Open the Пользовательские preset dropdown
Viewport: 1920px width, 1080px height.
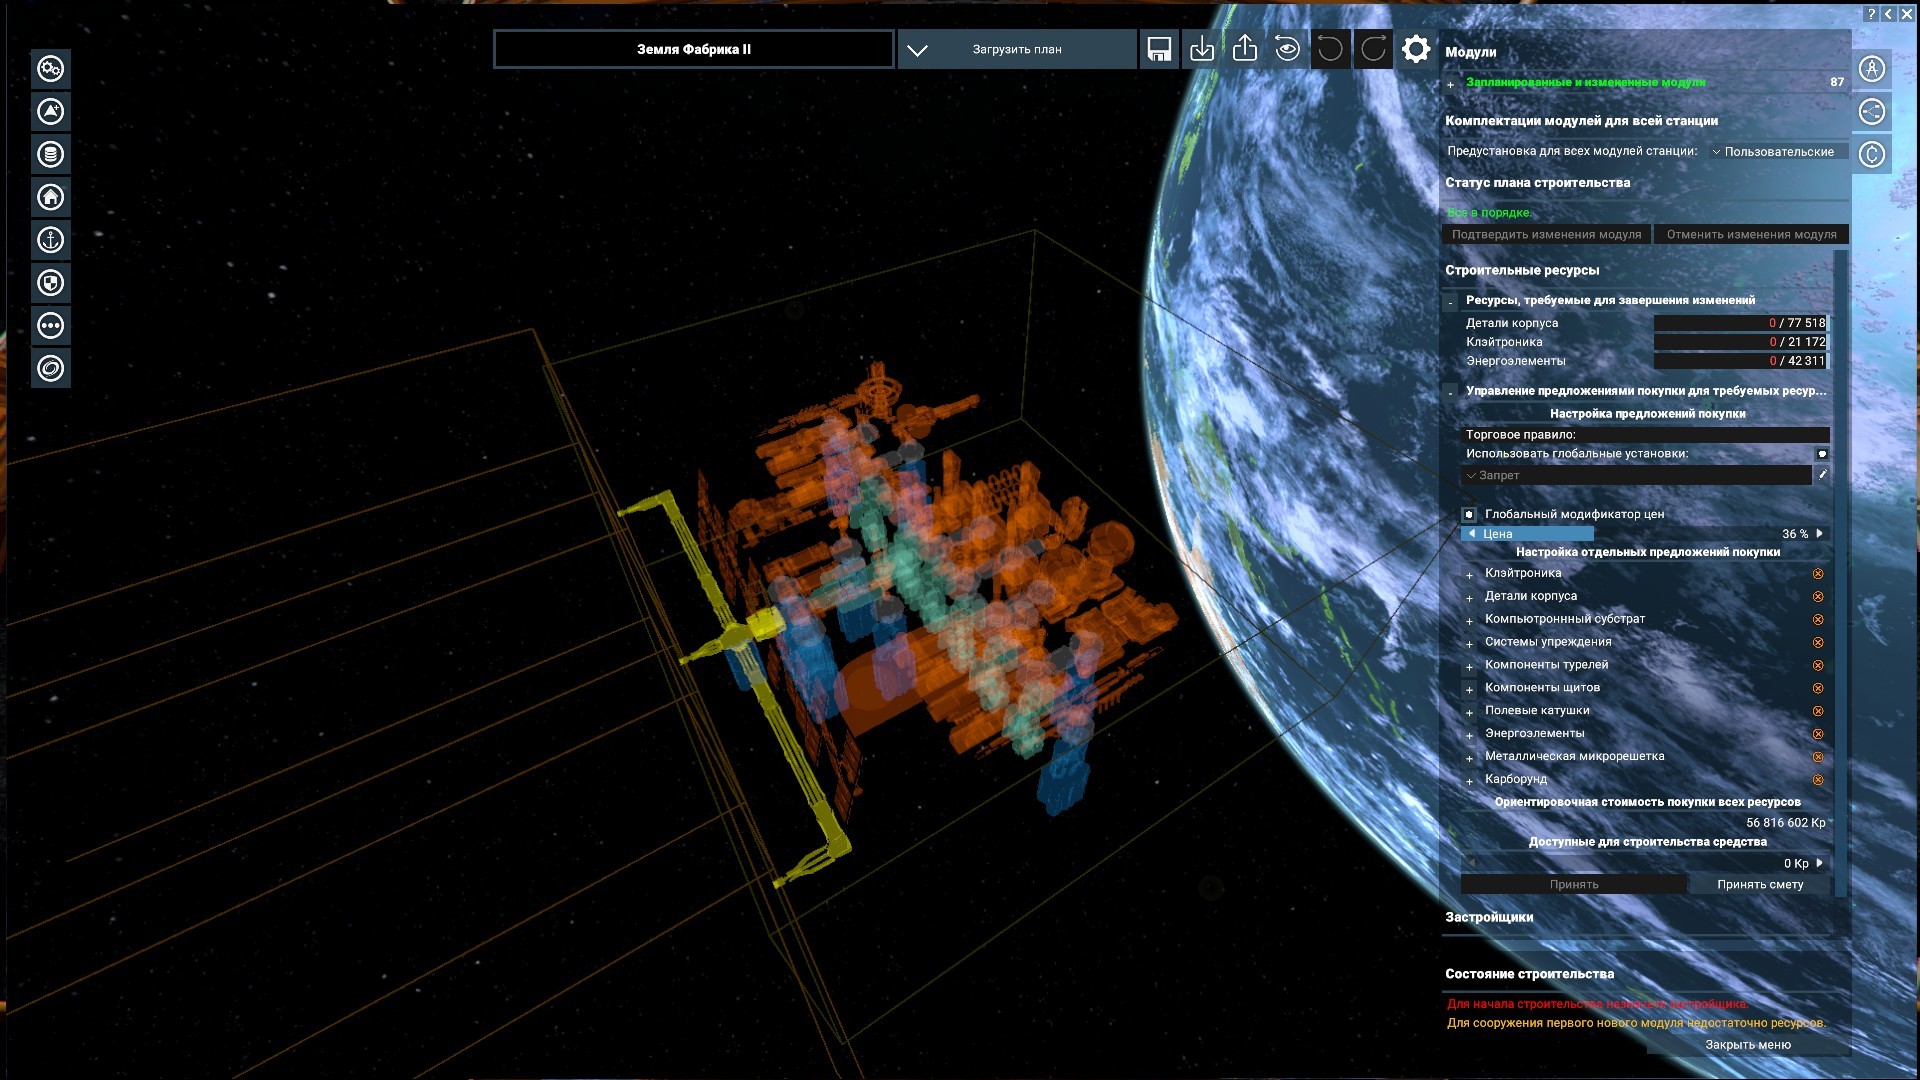tap(1773, 152)
